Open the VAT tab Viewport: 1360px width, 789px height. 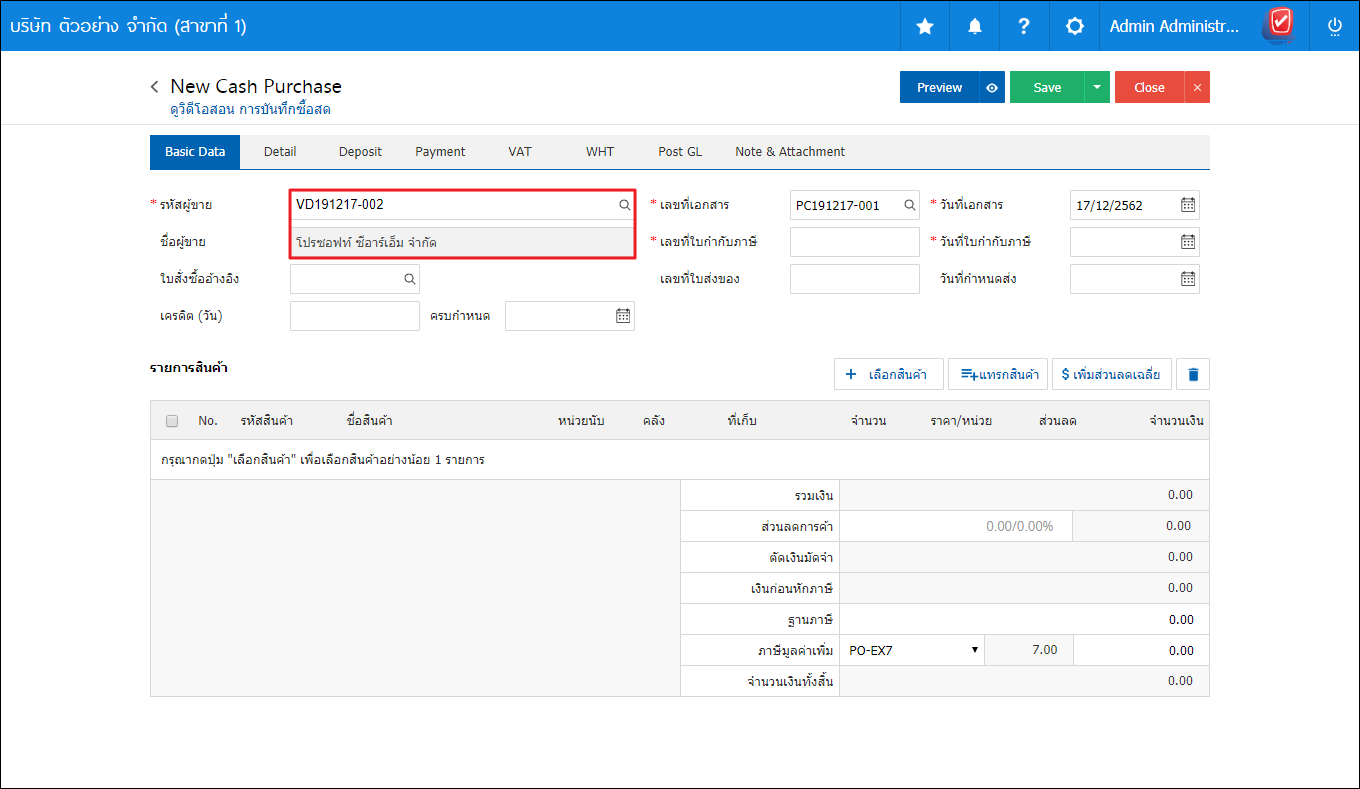(x=520, y=152)
